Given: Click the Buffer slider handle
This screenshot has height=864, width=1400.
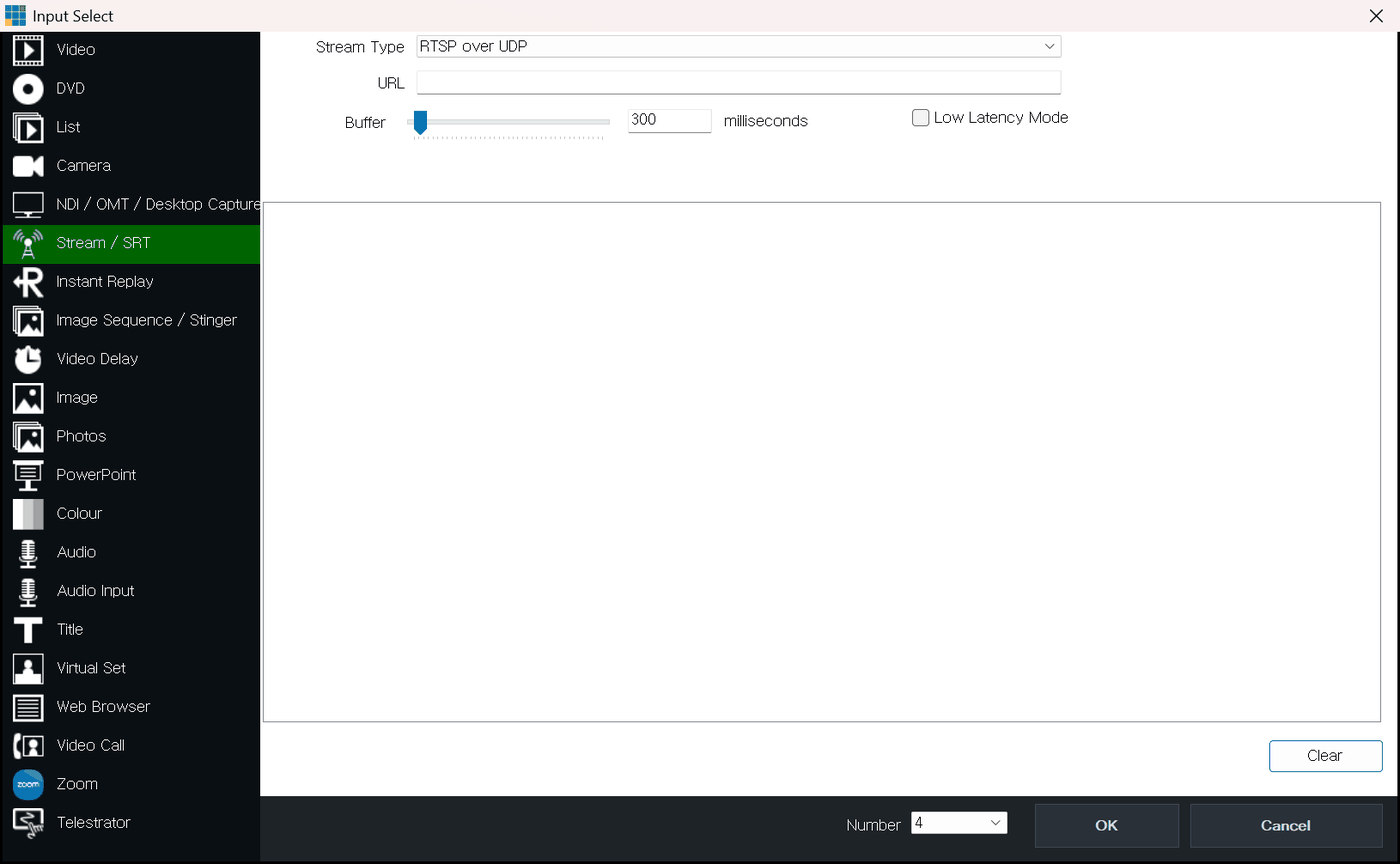Looking at the screenshot, I should coord(421,122).
